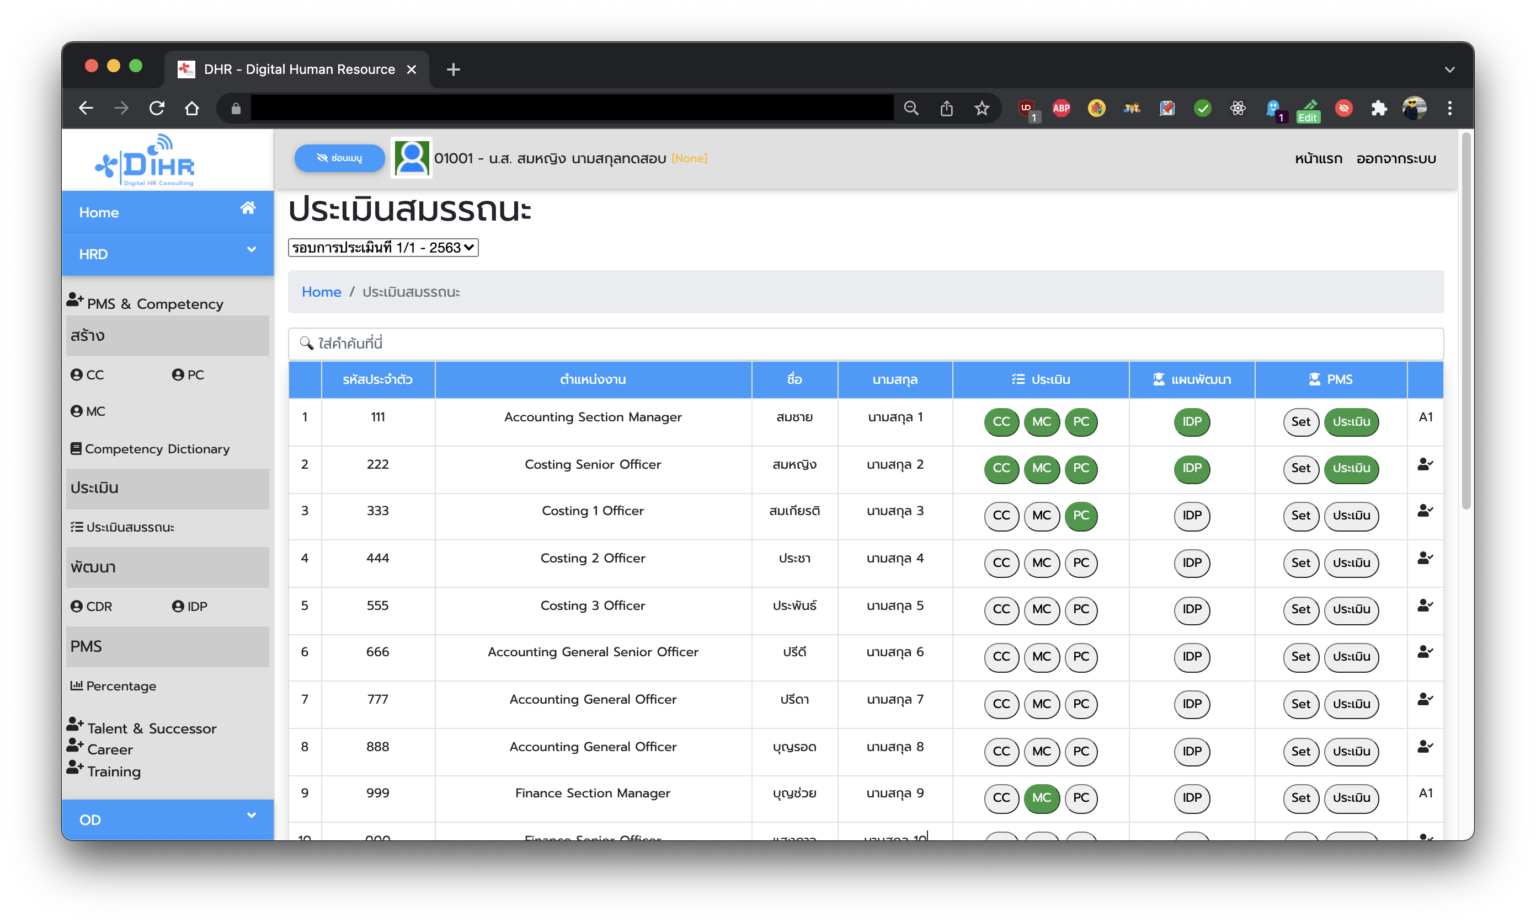1536x922 pixels.
Task: Click the Home icon in the sidebar
Action: [x=247, y=208]
